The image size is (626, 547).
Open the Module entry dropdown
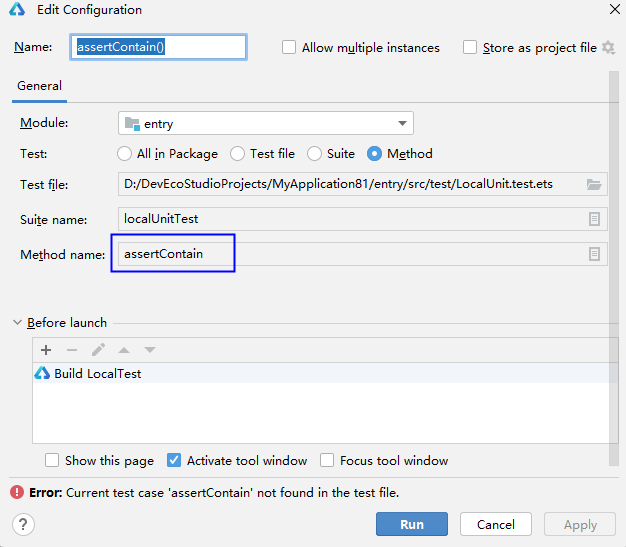[266, 123]
